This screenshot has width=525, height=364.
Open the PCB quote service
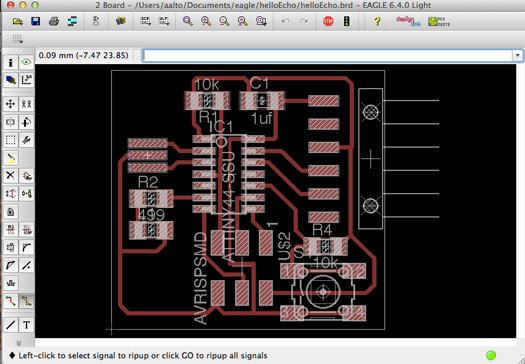439,22
